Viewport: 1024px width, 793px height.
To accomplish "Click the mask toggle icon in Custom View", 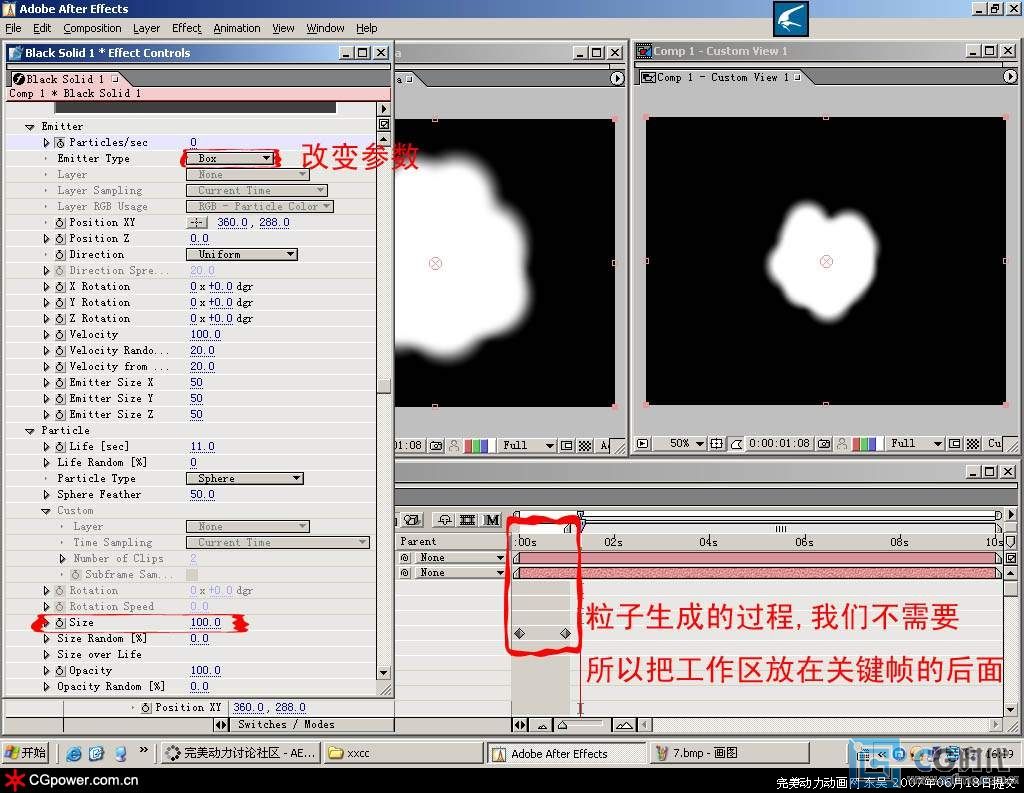I will point(737,444).
